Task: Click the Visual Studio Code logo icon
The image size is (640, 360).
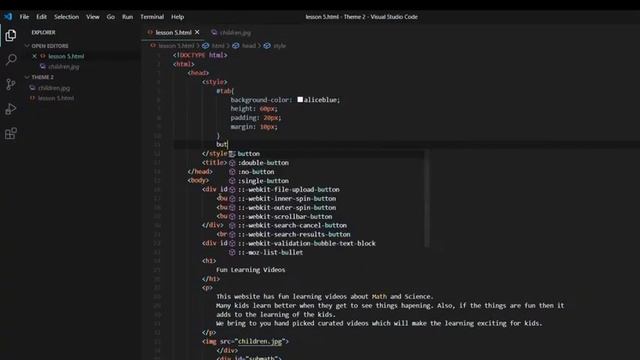Action: (x=8, y=17)
